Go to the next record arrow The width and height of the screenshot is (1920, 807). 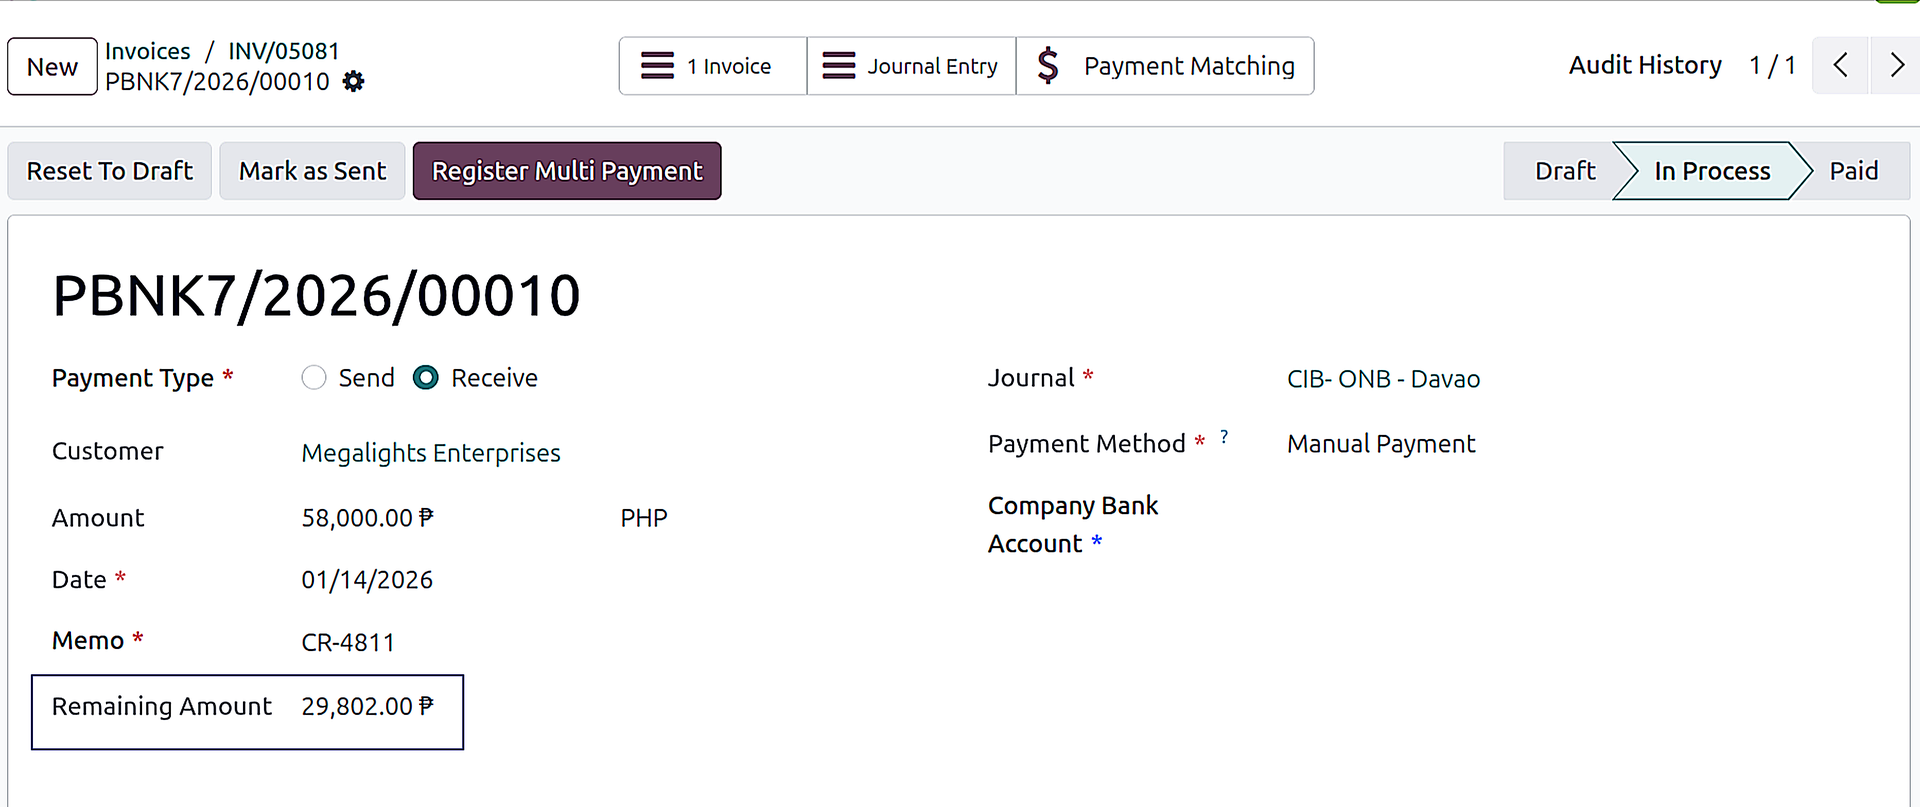[1896, 66]
